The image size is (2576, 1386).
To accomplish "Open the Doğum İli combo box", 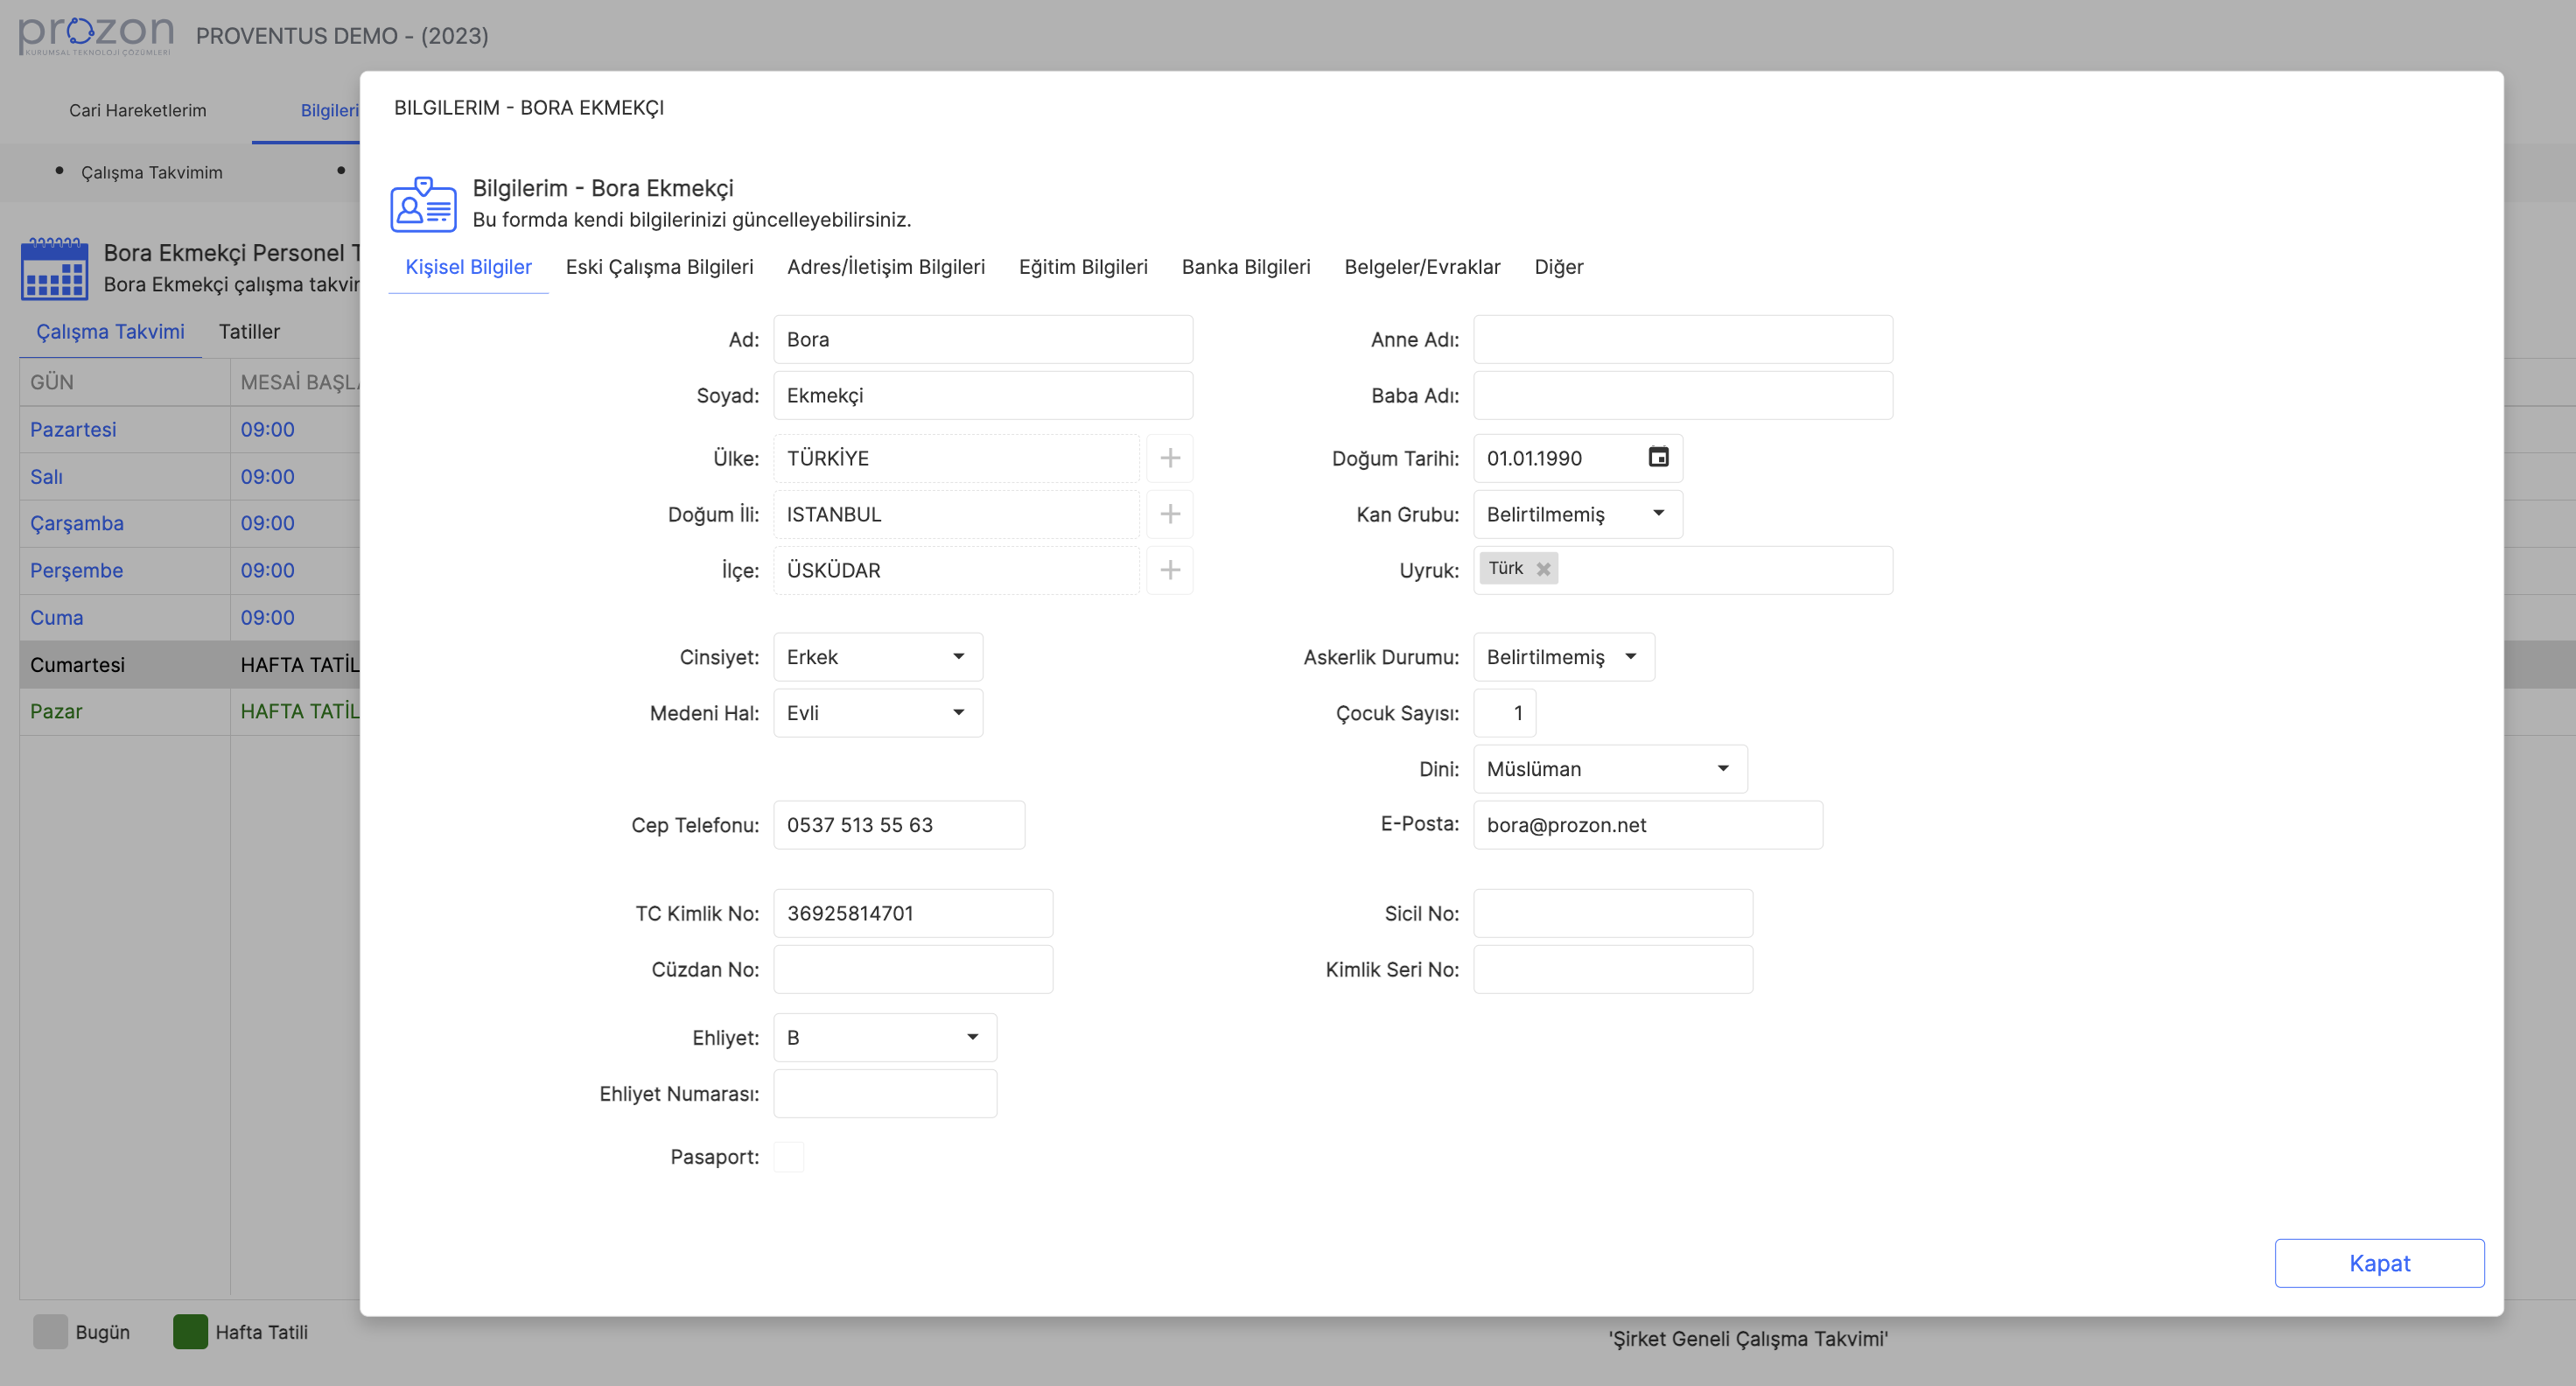I will tap(956, 514).
